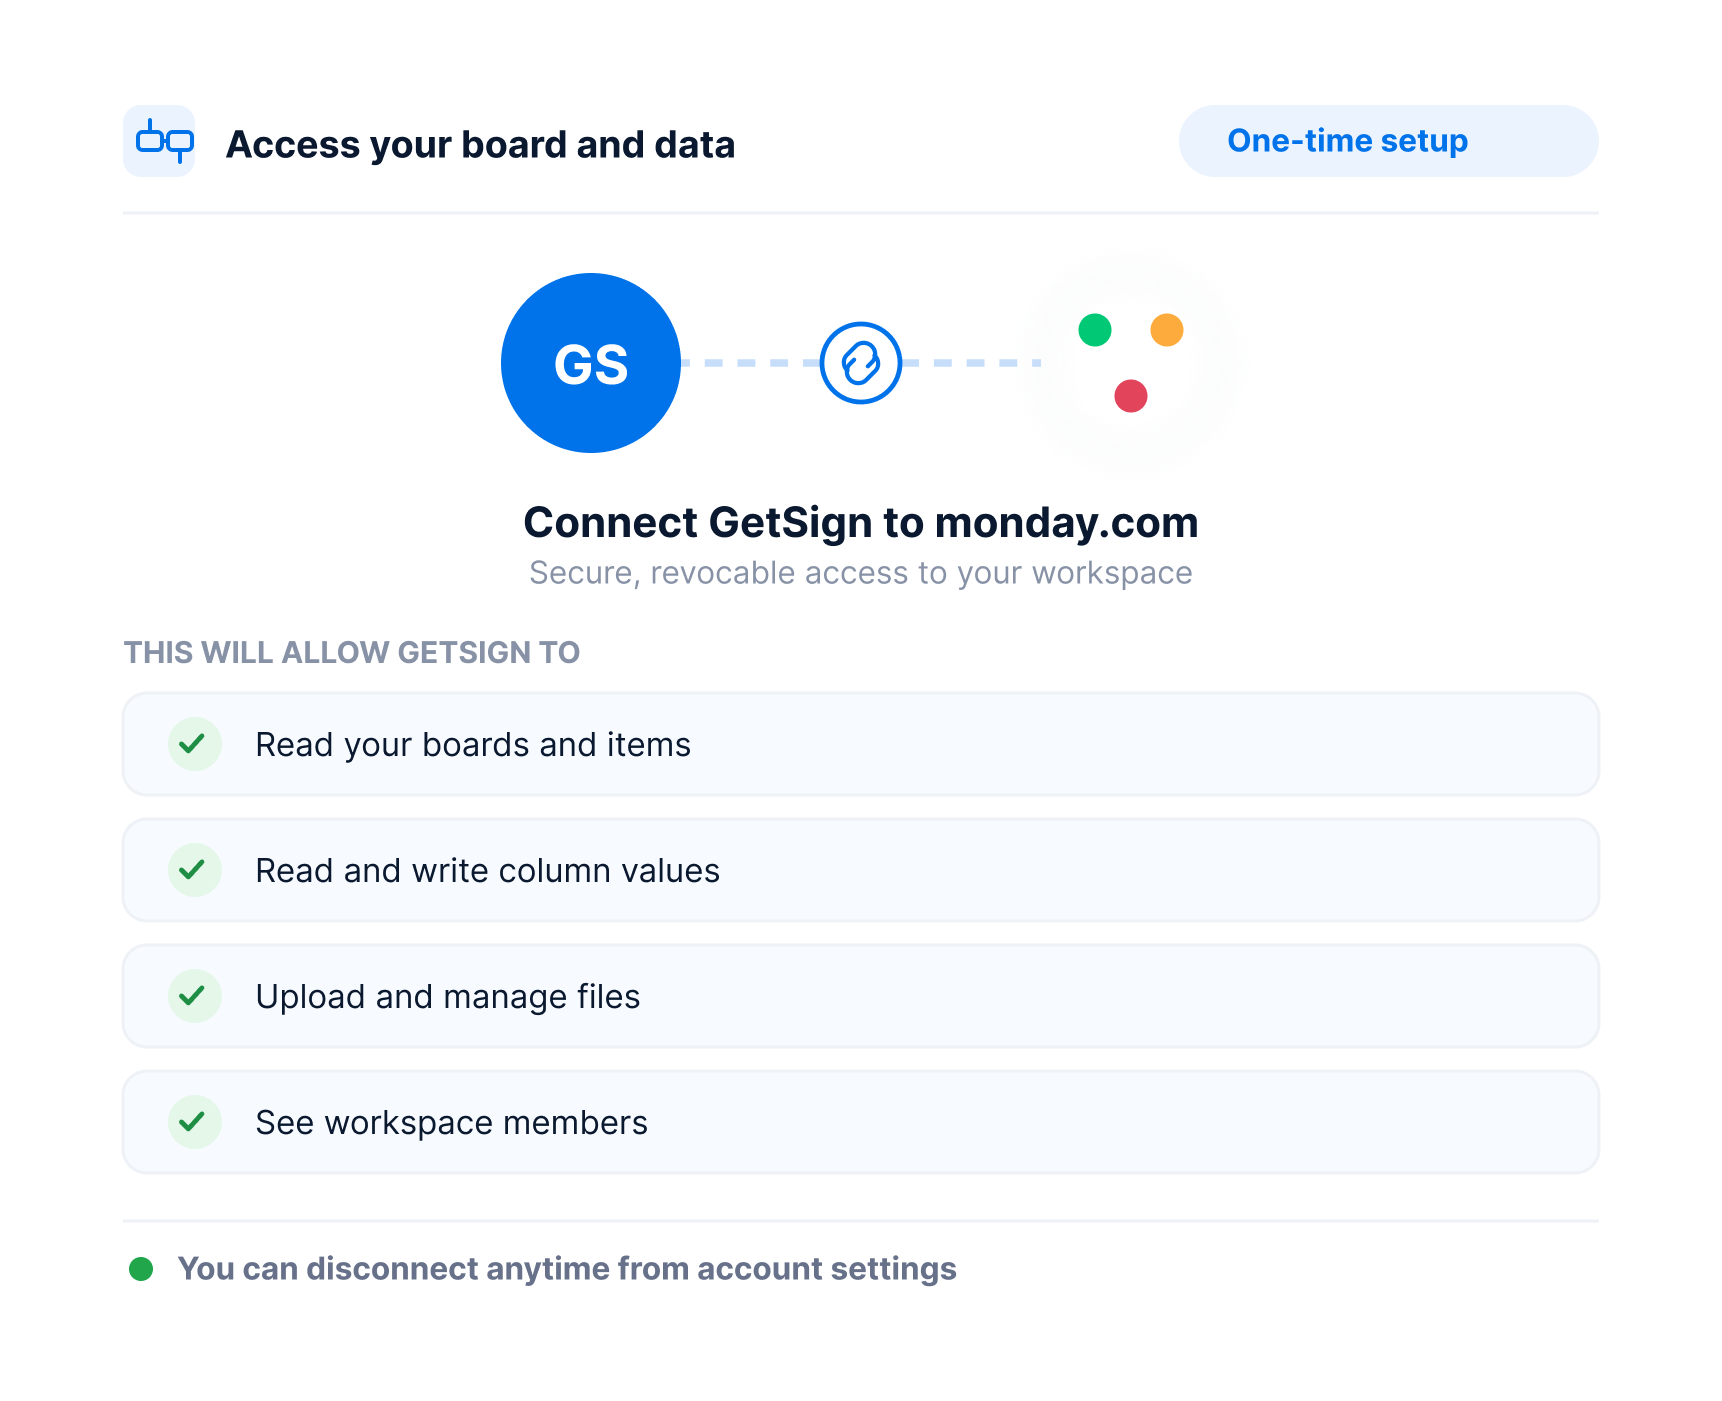Click checkmark beside Read your boards and items
Screen dimensions: 1722x1401
pos(194,744)
